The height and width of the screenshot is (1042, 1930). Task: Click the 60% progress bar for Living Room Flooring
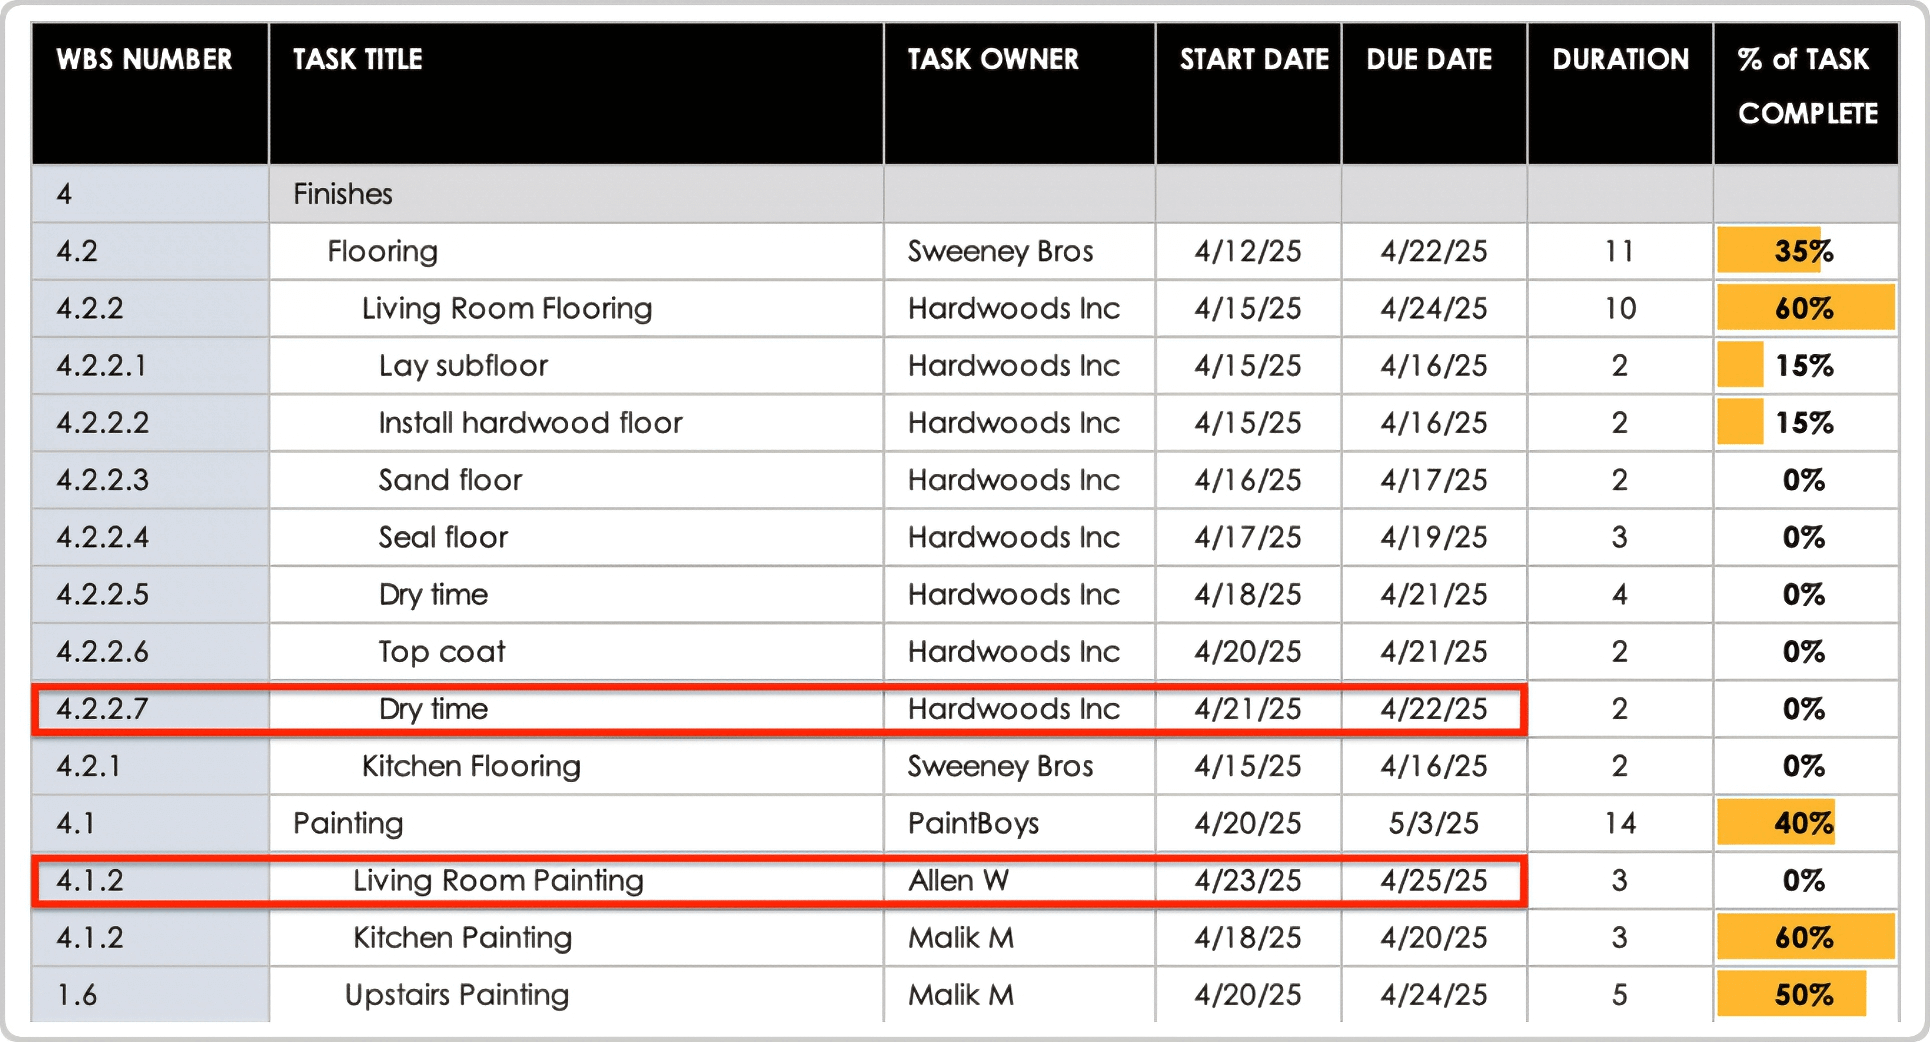[x=1805, y=308]
